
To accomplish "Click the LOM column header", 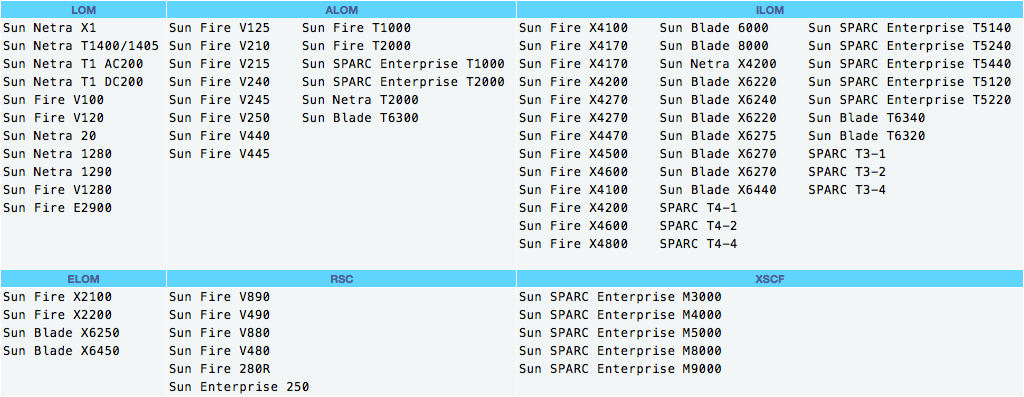I will [x=83, y=10].
